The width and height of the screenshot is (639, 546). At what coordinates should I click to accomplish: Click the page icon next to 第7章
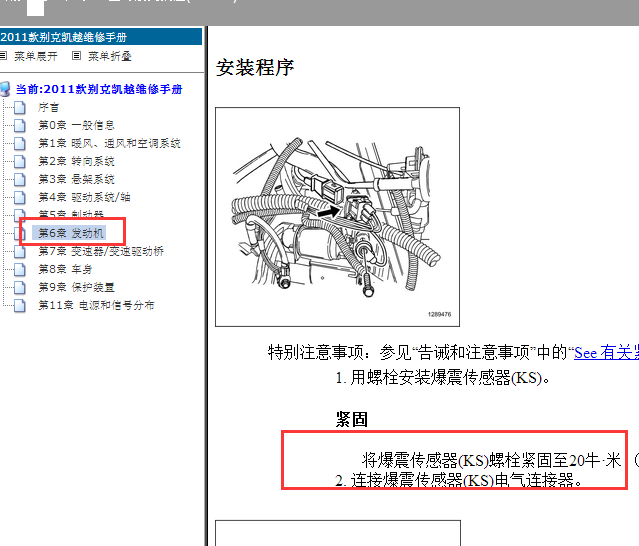[x=20, y=251]
